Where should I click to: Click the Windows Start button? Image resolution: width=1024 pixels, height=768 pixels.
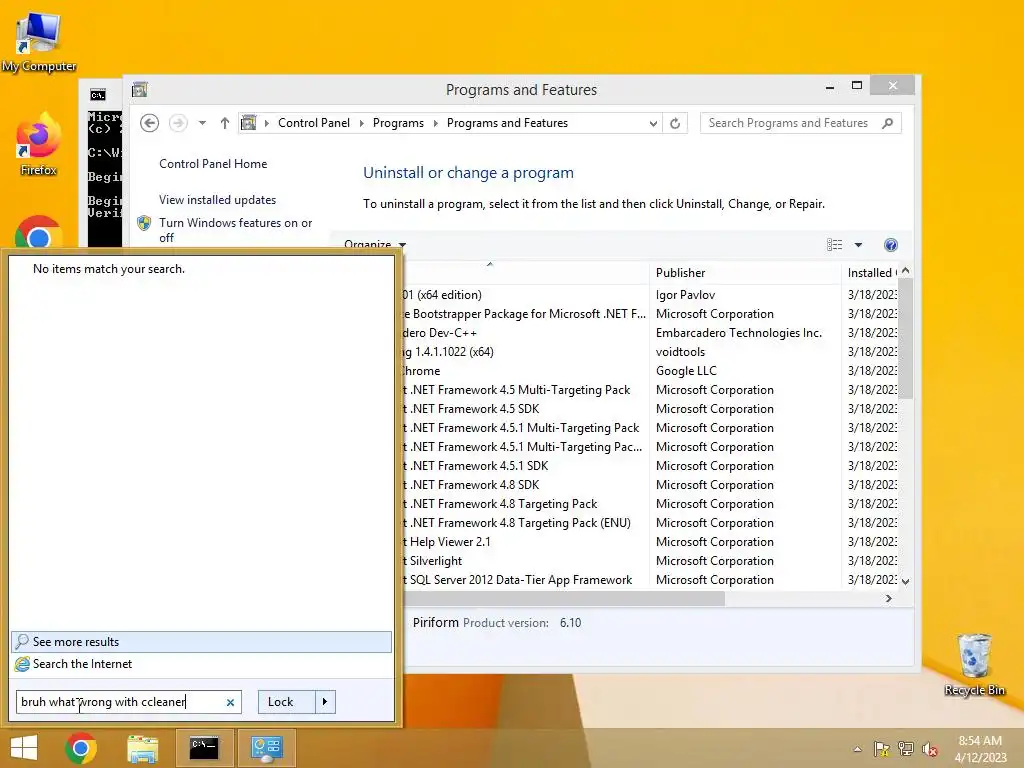click(24, 748)
